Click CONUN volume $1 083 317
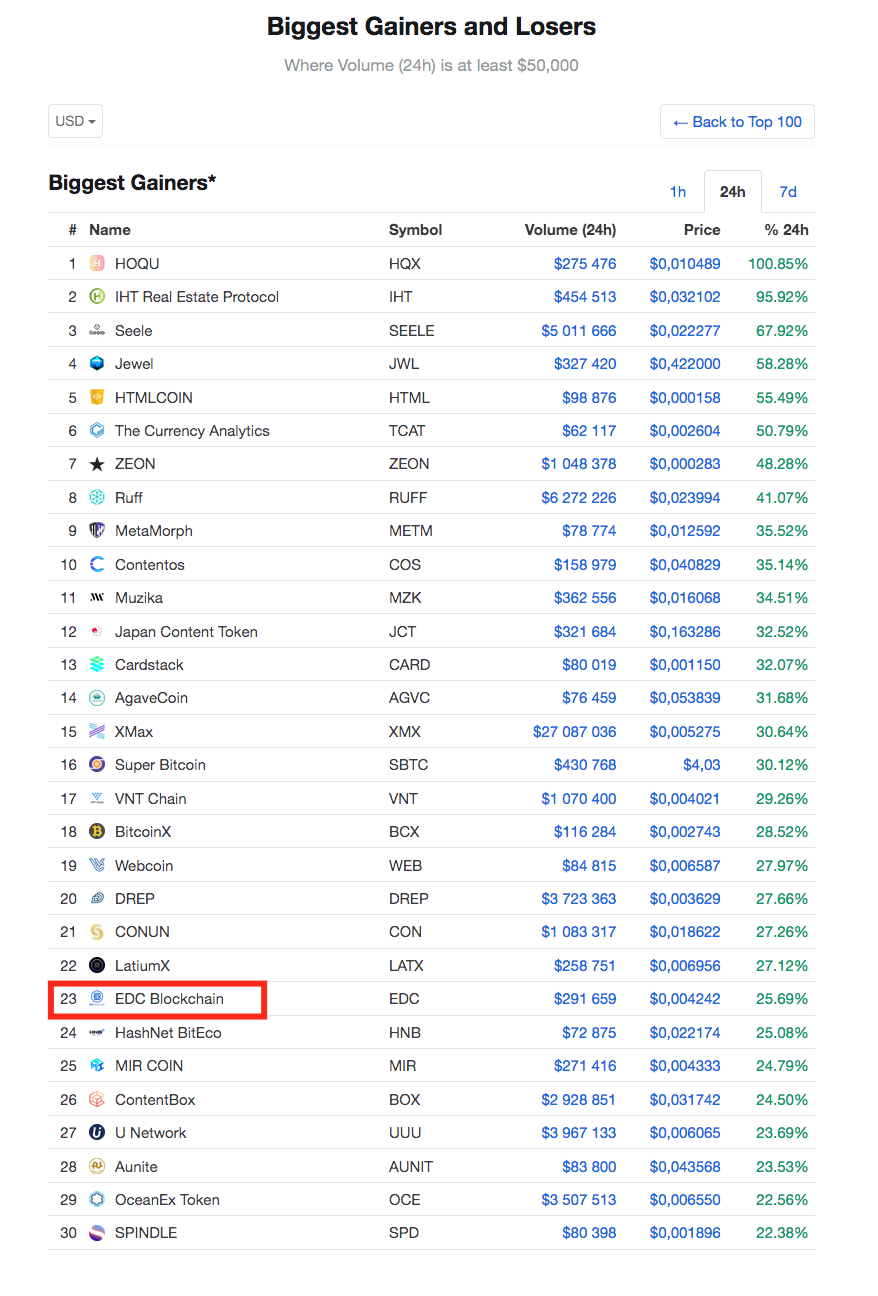The width and height of the screenshot is (878, 1296). 579,932
